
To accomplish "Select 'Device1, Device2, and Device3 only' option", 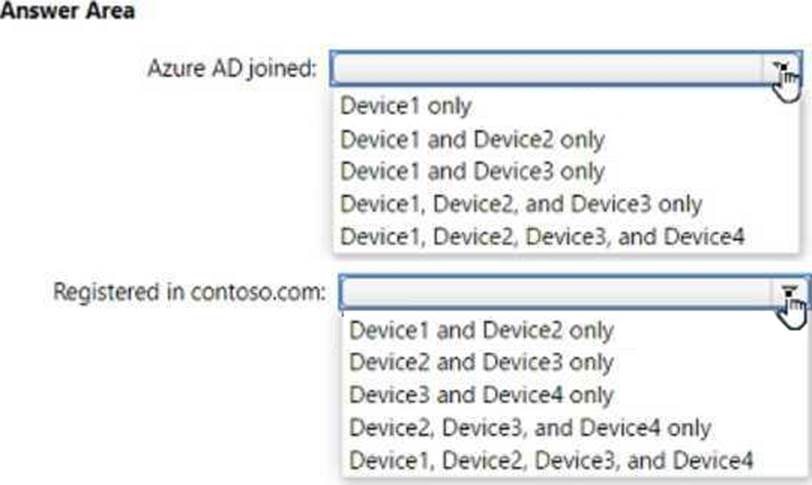I will pos(521,204).
